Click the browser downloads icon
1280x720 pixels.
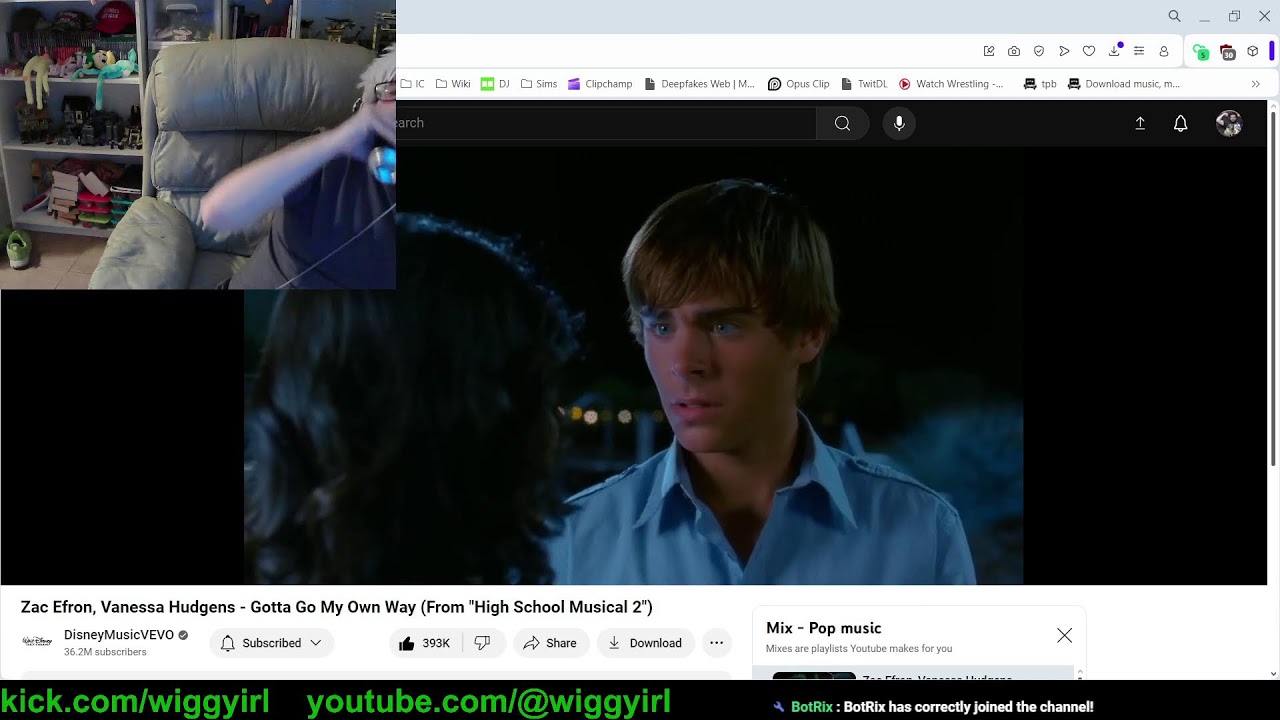pyautogui.click(x=1114, y=51)
